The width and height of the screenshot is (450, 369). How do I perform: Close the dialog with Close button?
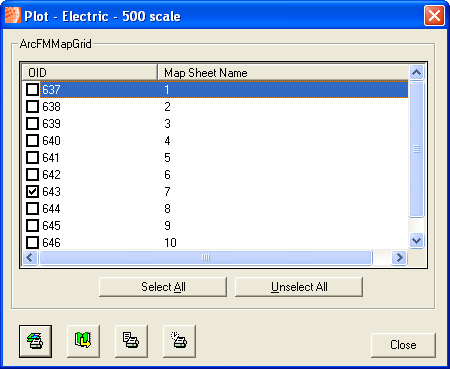(x=403, y=345)
